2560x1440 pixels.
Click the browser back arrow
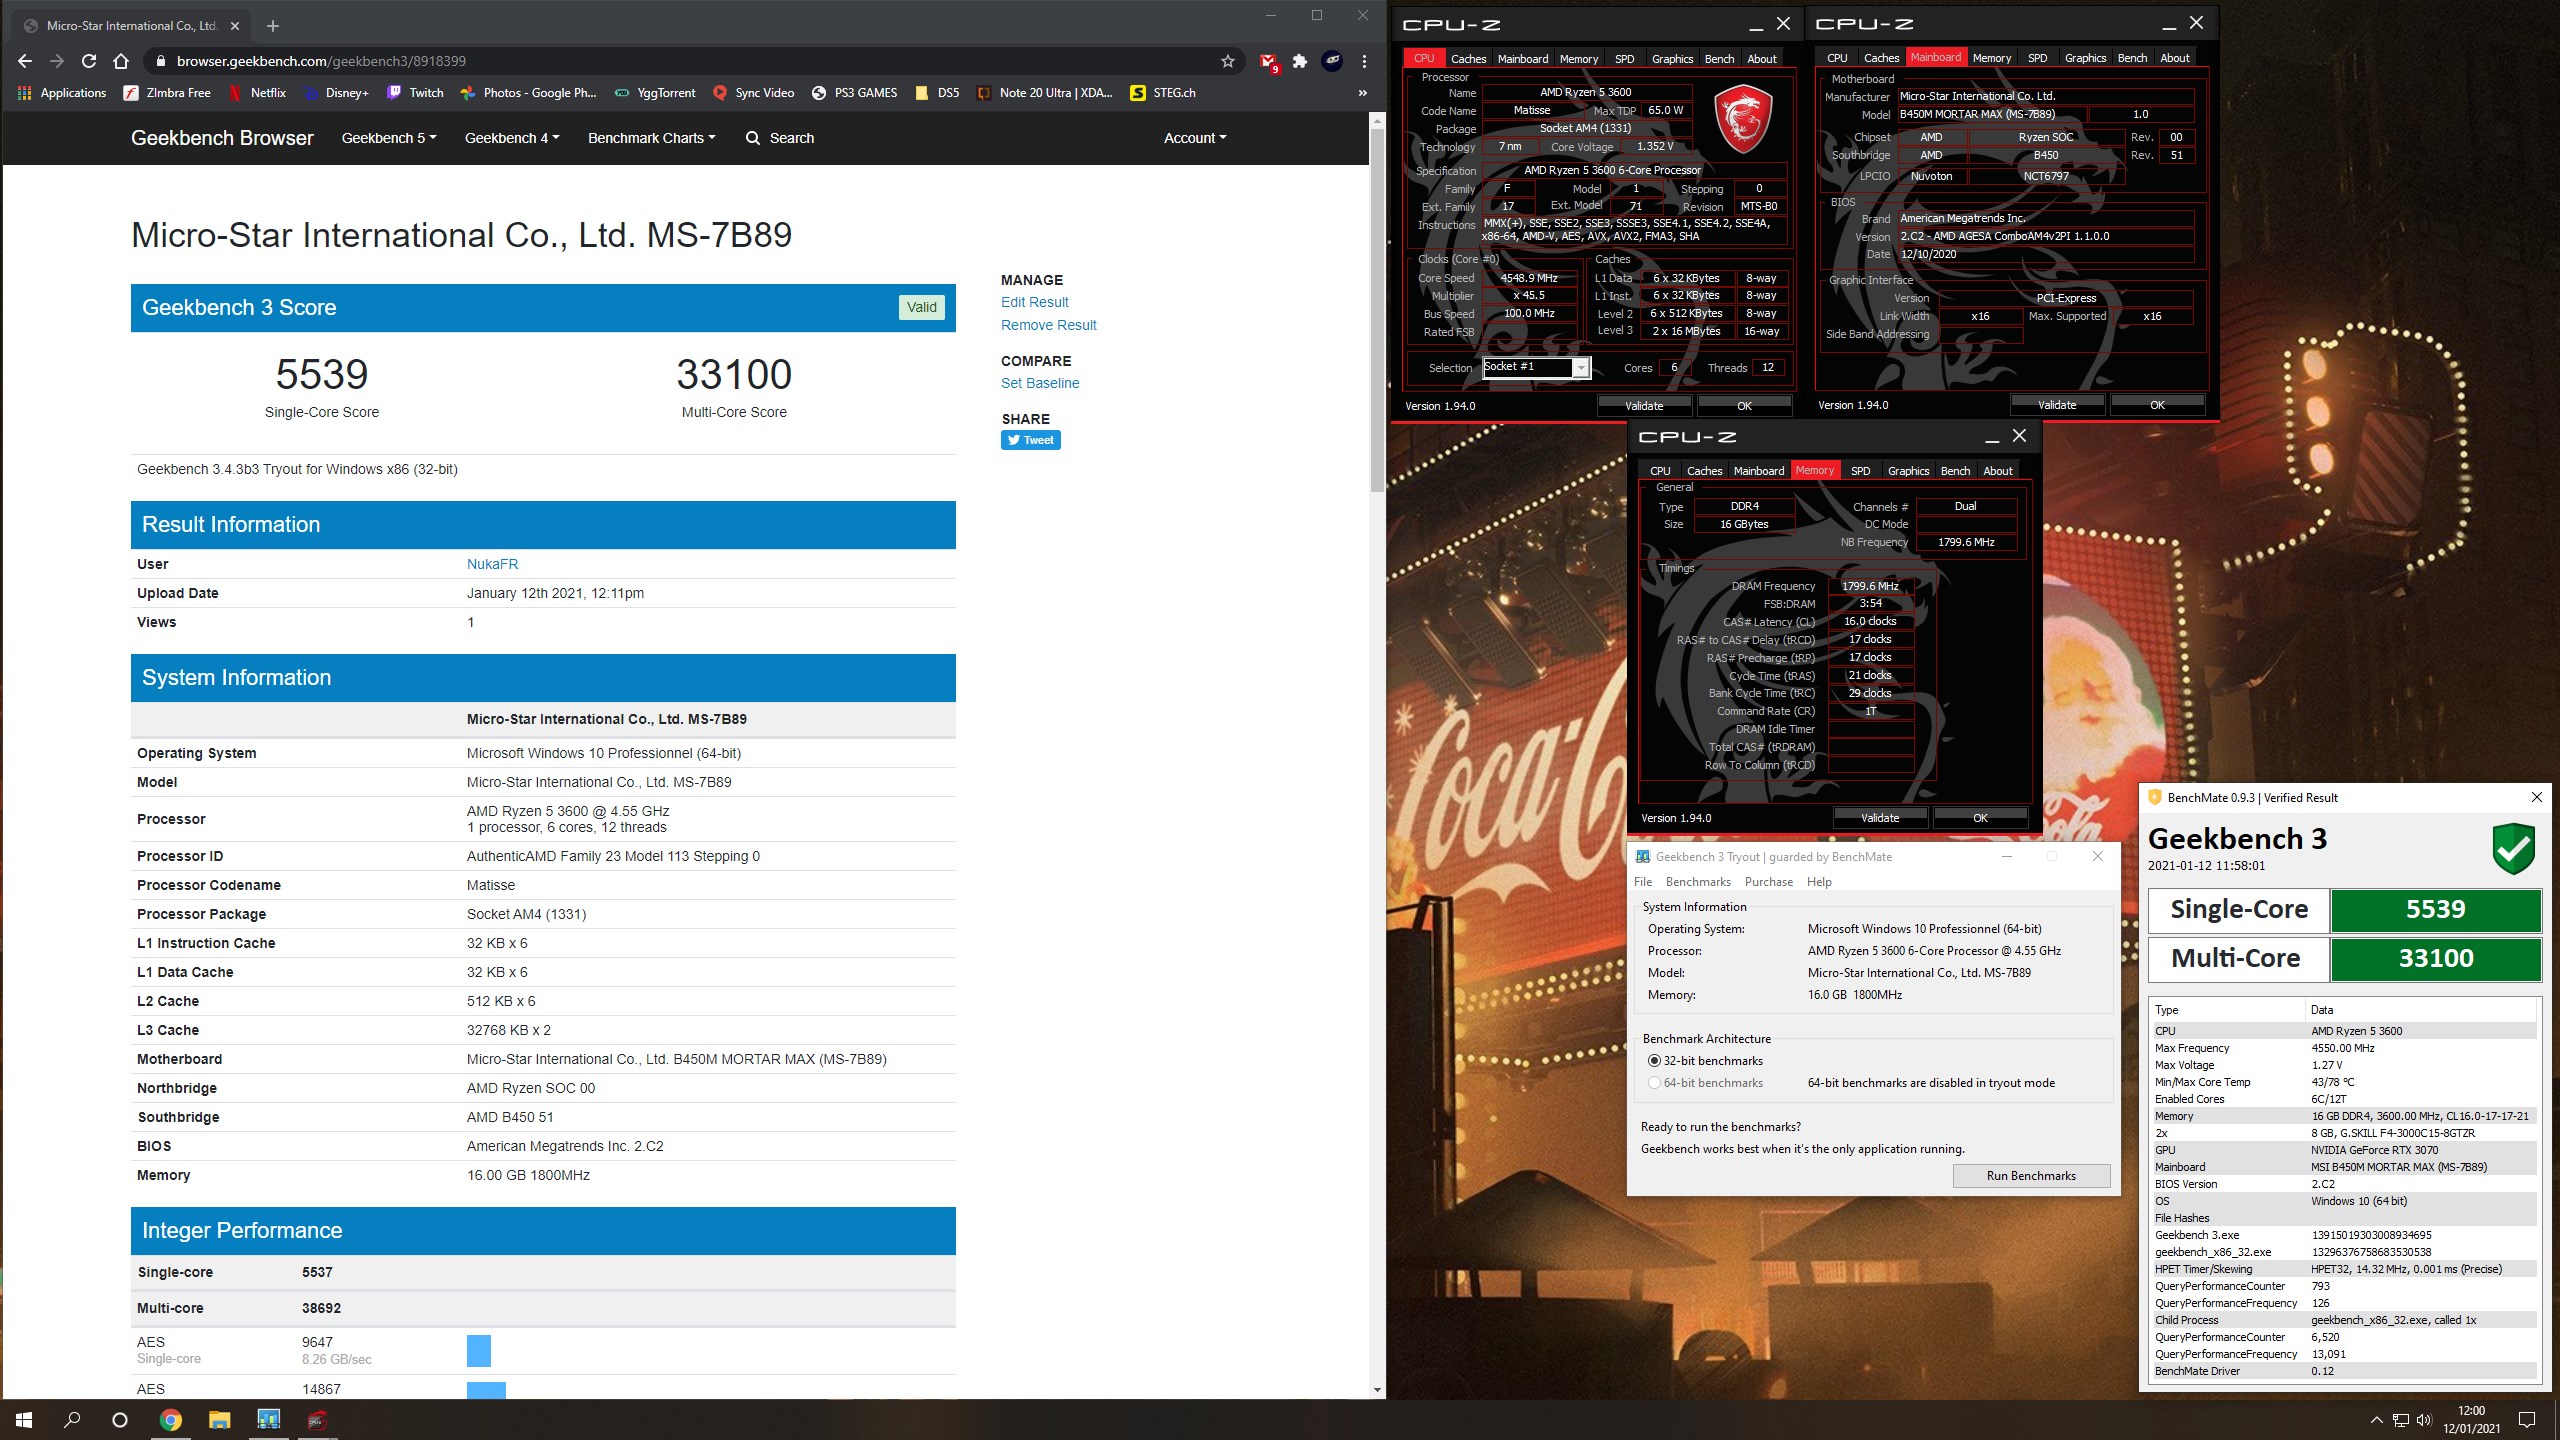(x=25, y=61)
